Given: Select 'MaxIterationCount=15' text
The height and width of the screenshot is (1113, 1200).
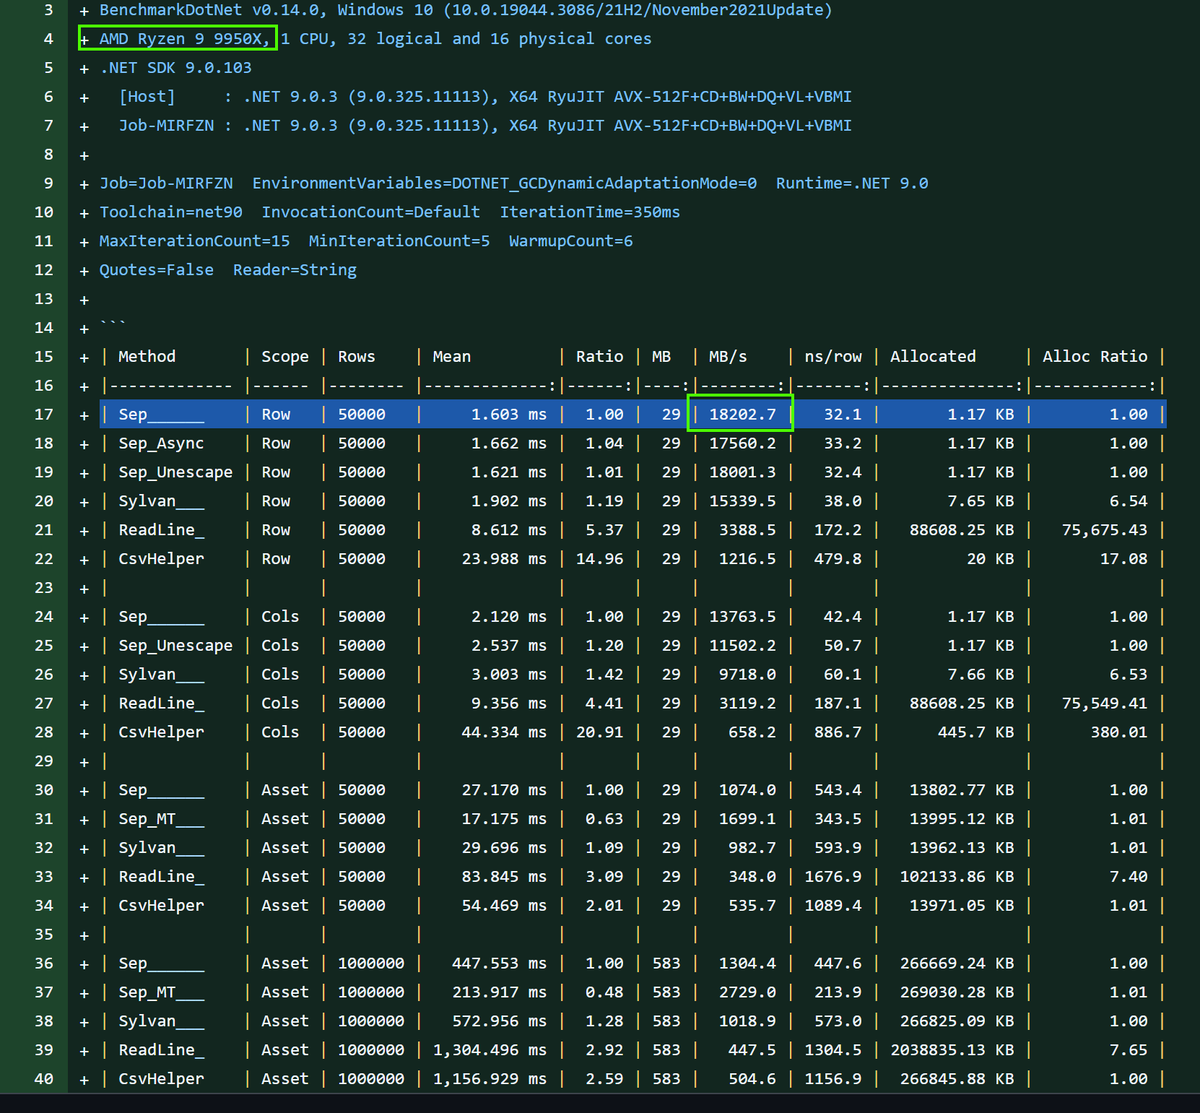Looking at the screenshot, I should tap(194, 241).
